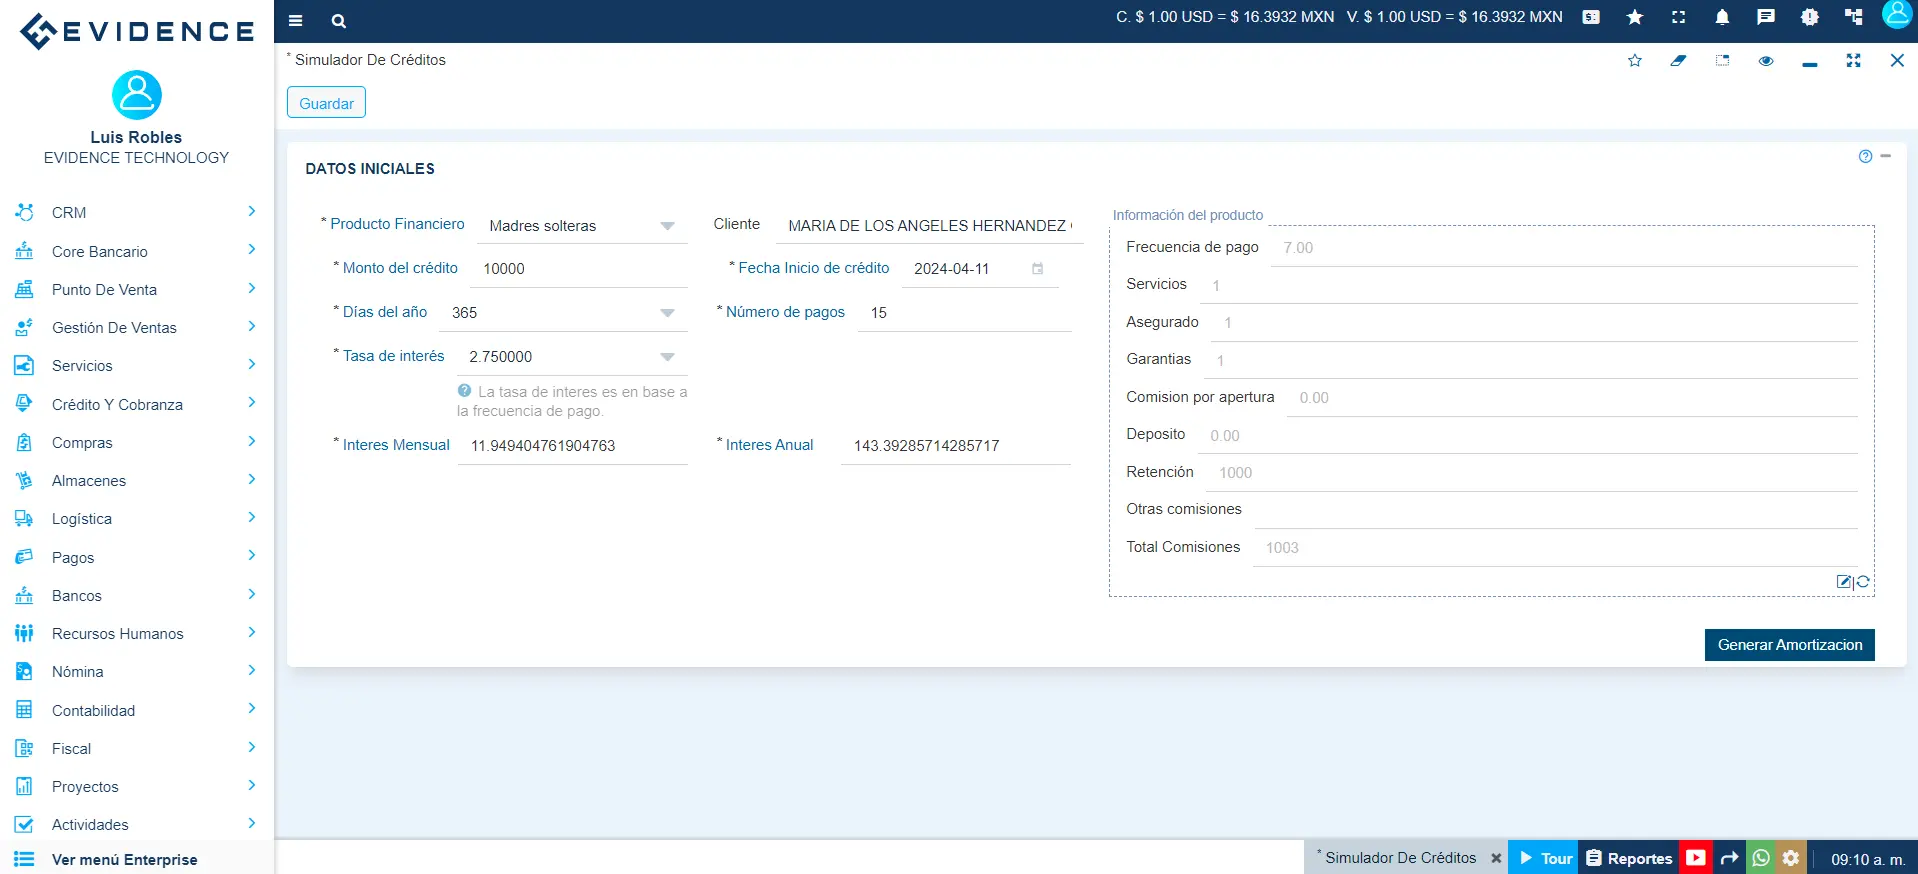The image size is (1918, 874).
Task: Collapse the Datos Iniciales panel
Action: tap(1886, 156)
